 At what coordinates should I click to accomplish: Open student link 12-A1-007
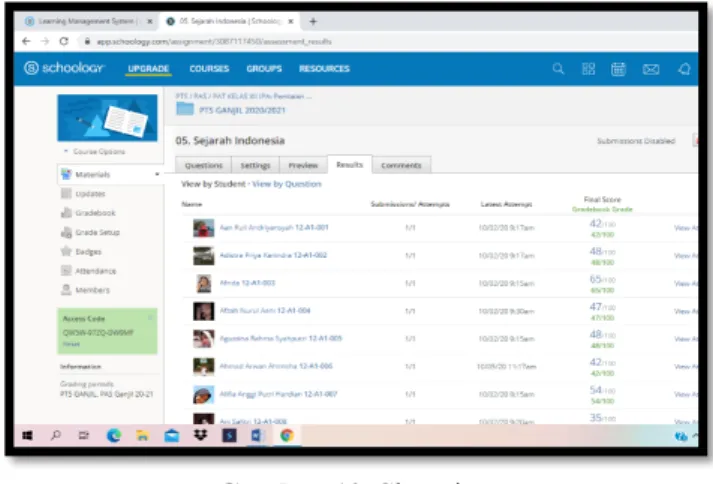278,394
